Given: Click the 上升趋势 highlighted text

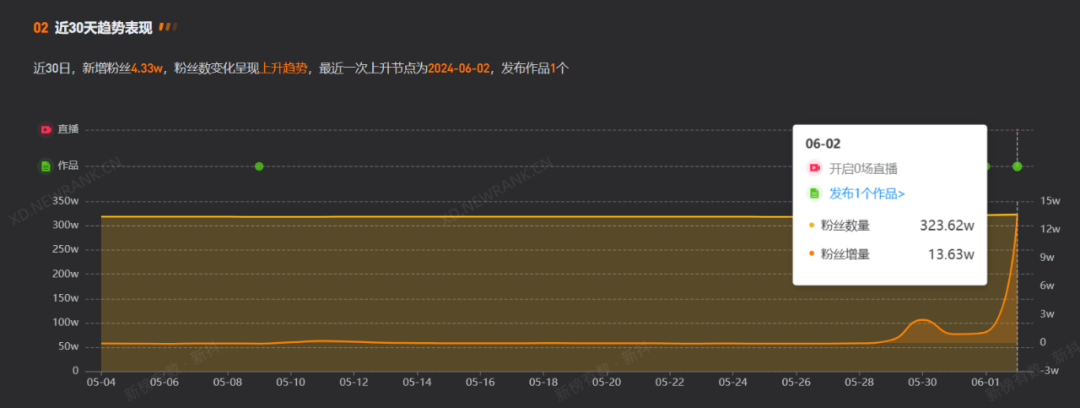Looking at the screenshot, I should [284, 68].
